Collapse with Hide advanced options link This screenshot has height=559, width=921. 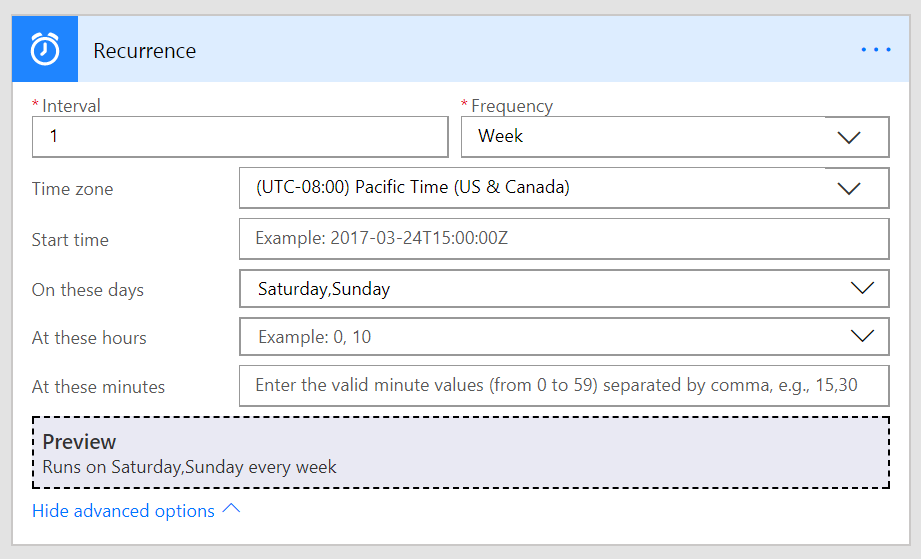point(123,511)
